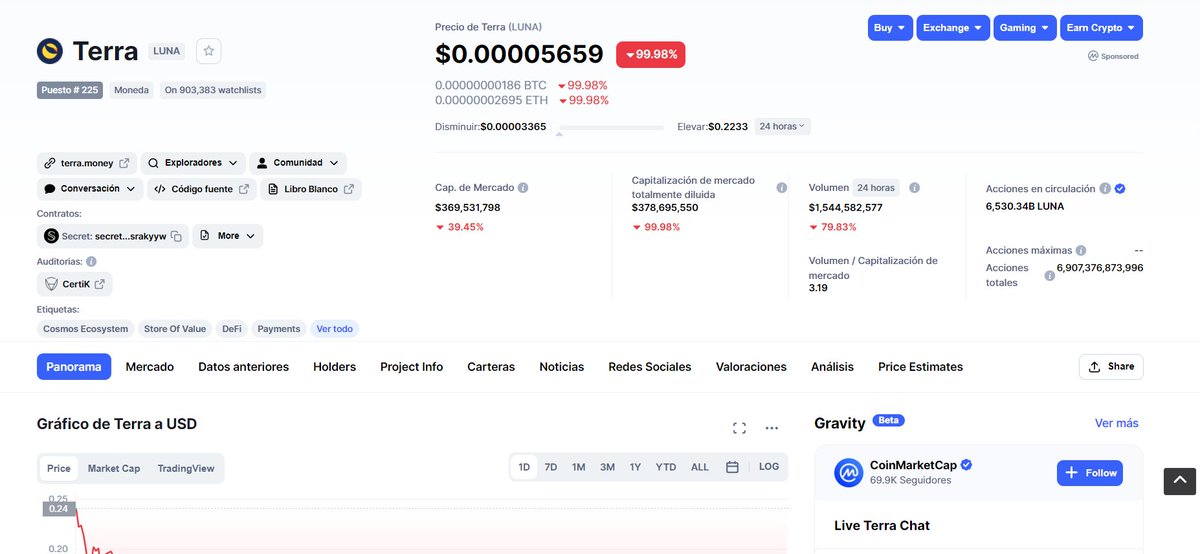The image size is (1200, 554).
Task: Show info for Cap. de Mercado
Action: tap(523, 188)
